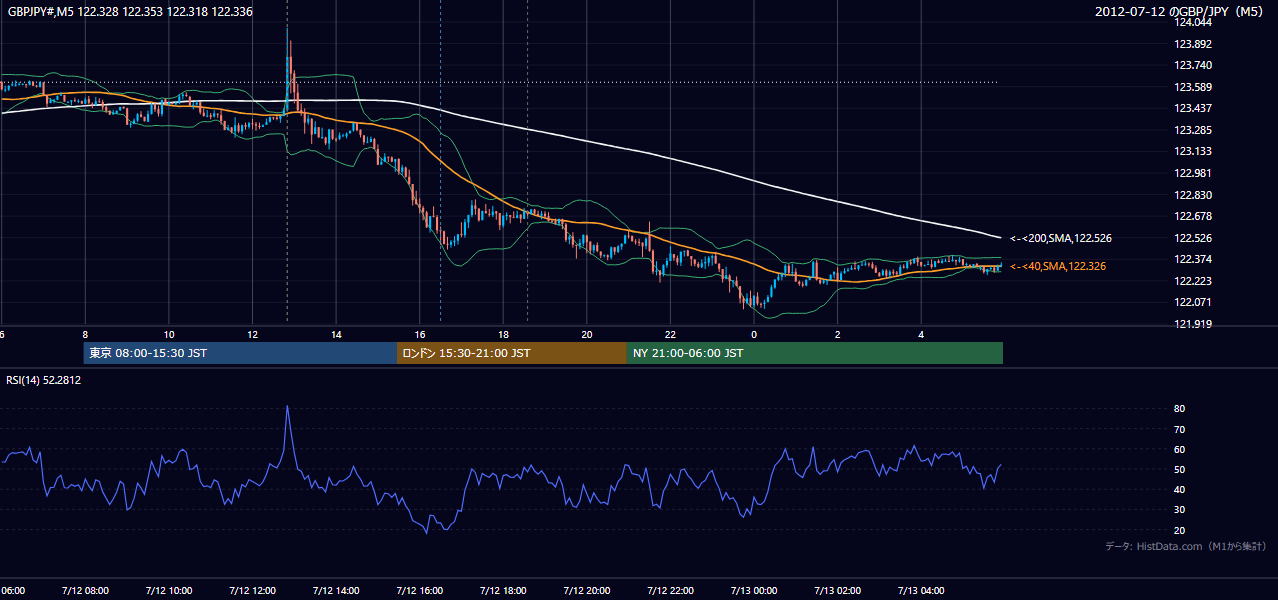Click the 7/12 10:00 bottom date label
The height and width of the screenshot is (600, 1278).
(x=169, y=590)
